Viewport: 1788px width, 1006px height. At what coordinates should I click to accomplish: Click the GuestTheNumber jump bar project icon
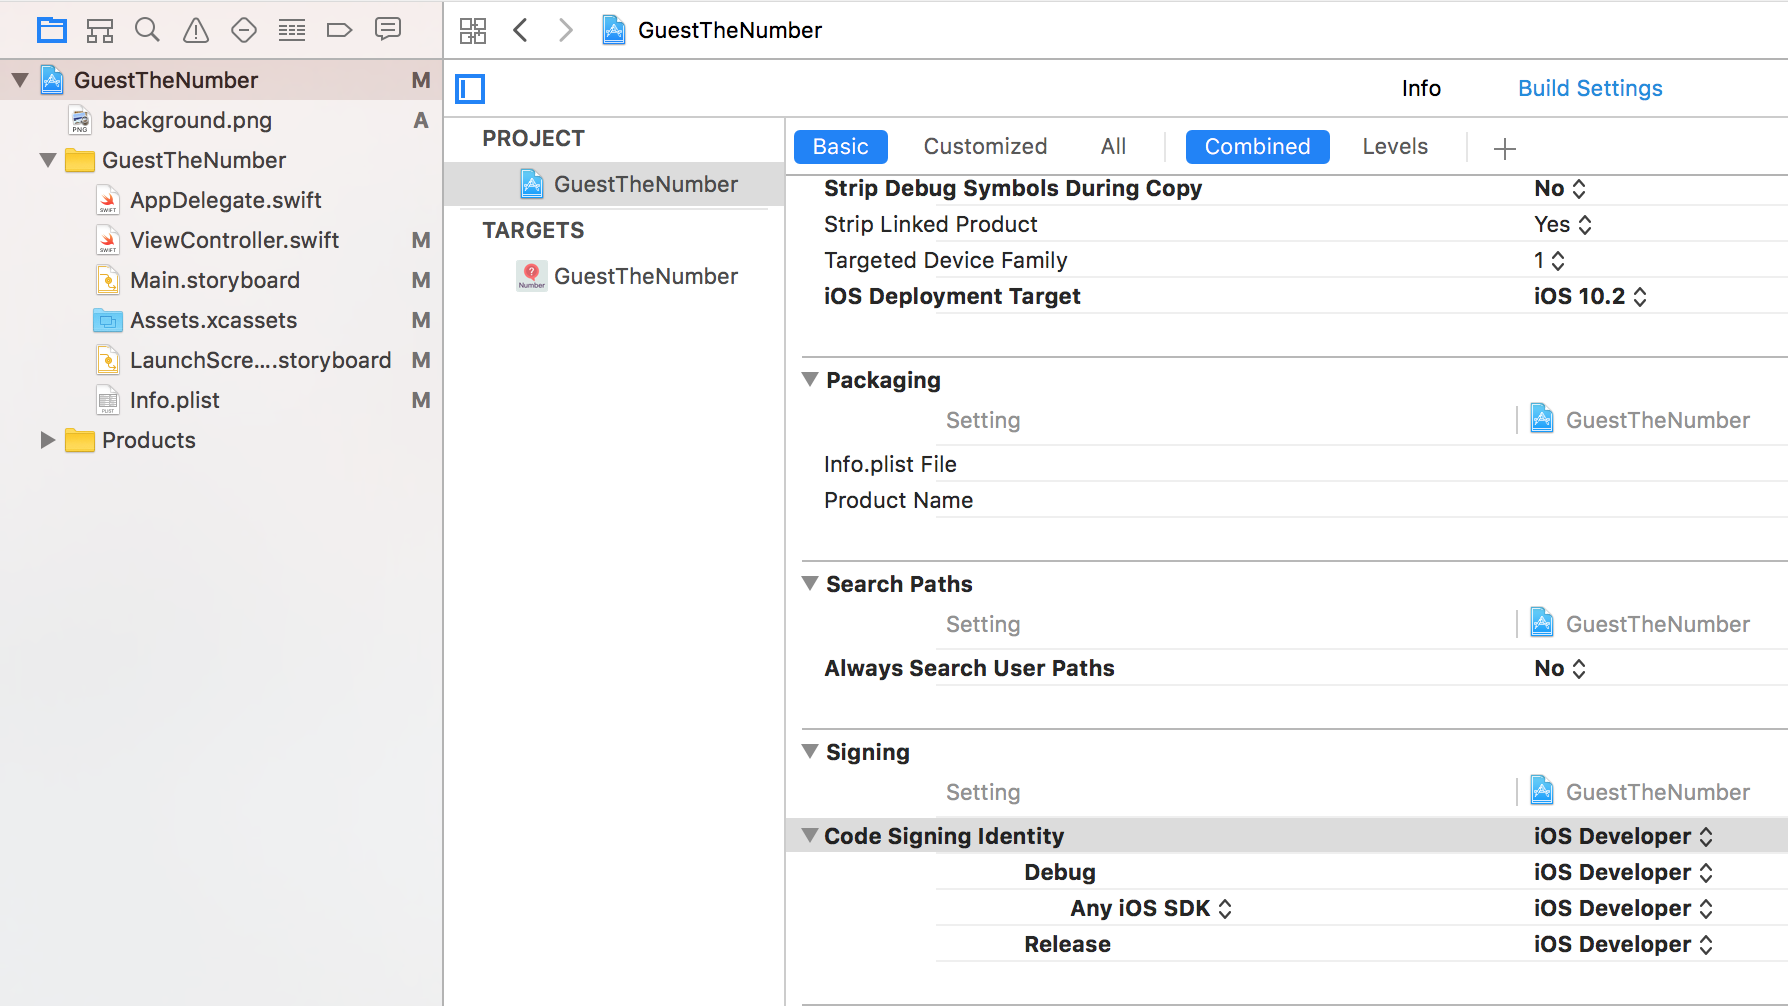(614, 30)
